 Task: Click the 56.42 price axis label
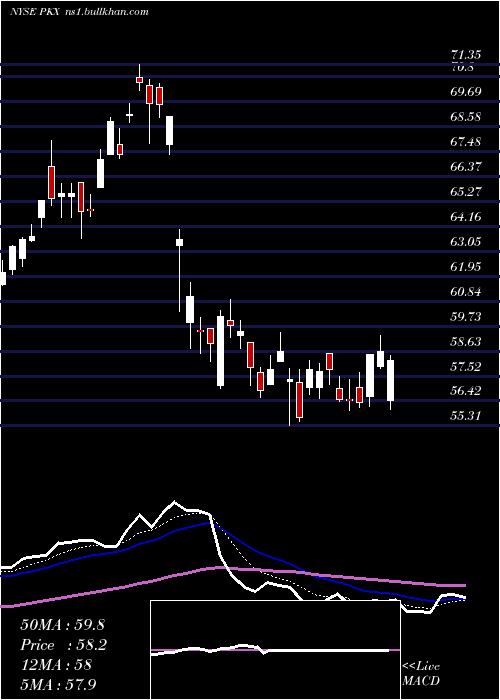click(x=466, y=391)
